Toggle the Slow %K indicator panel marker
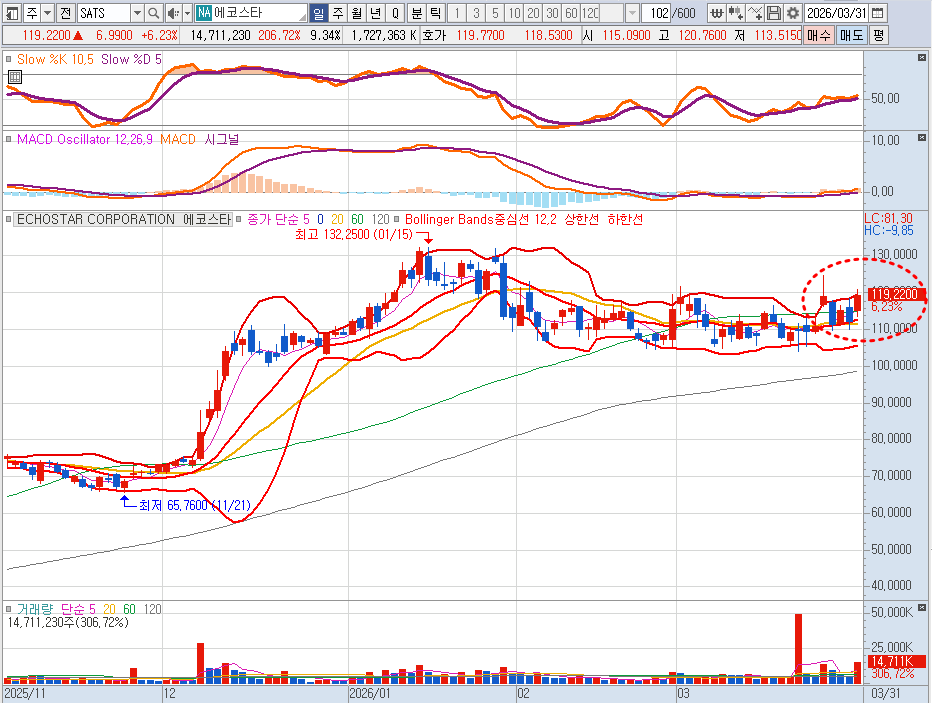932x703 pixels. coord(9,60)
